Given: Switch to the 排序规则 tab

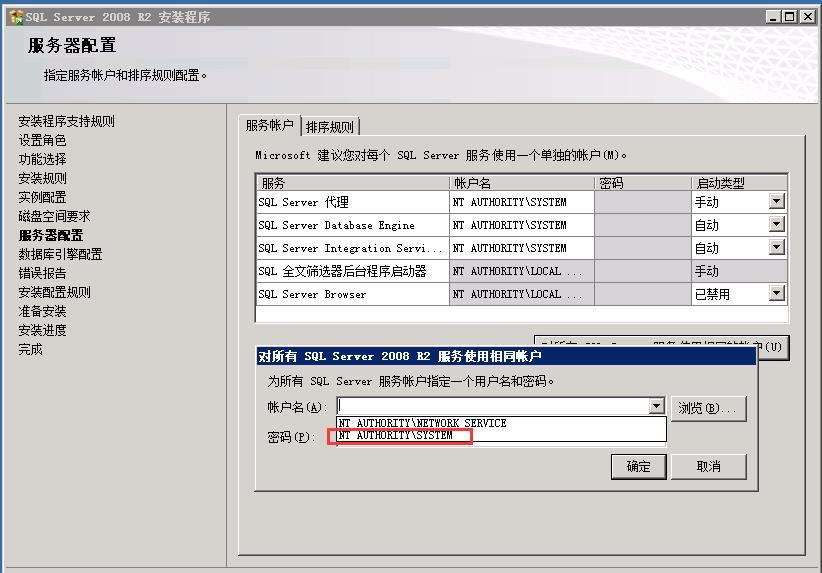Looking at the screenshot, I should coord(330,127).
